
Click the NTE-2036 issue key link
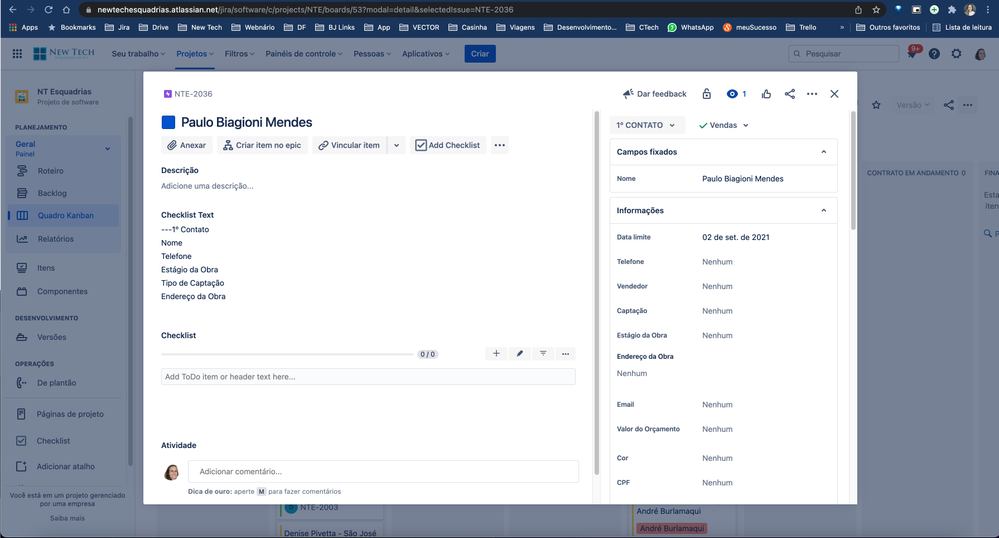[x=193, y=94]
